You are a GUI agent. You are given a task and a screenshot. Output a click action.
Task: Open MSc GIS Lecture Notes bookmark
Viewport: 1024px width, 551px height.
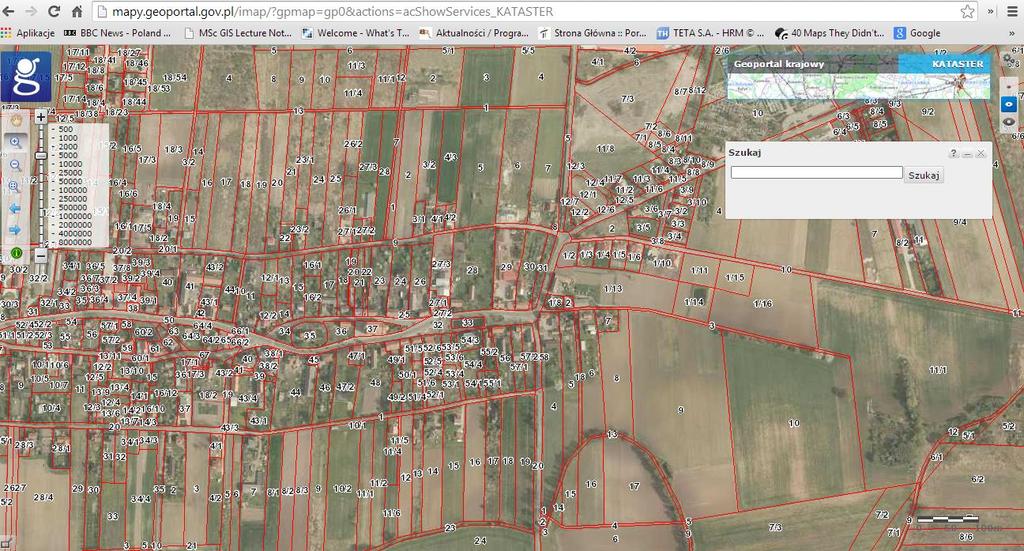(x=238, y=33)
